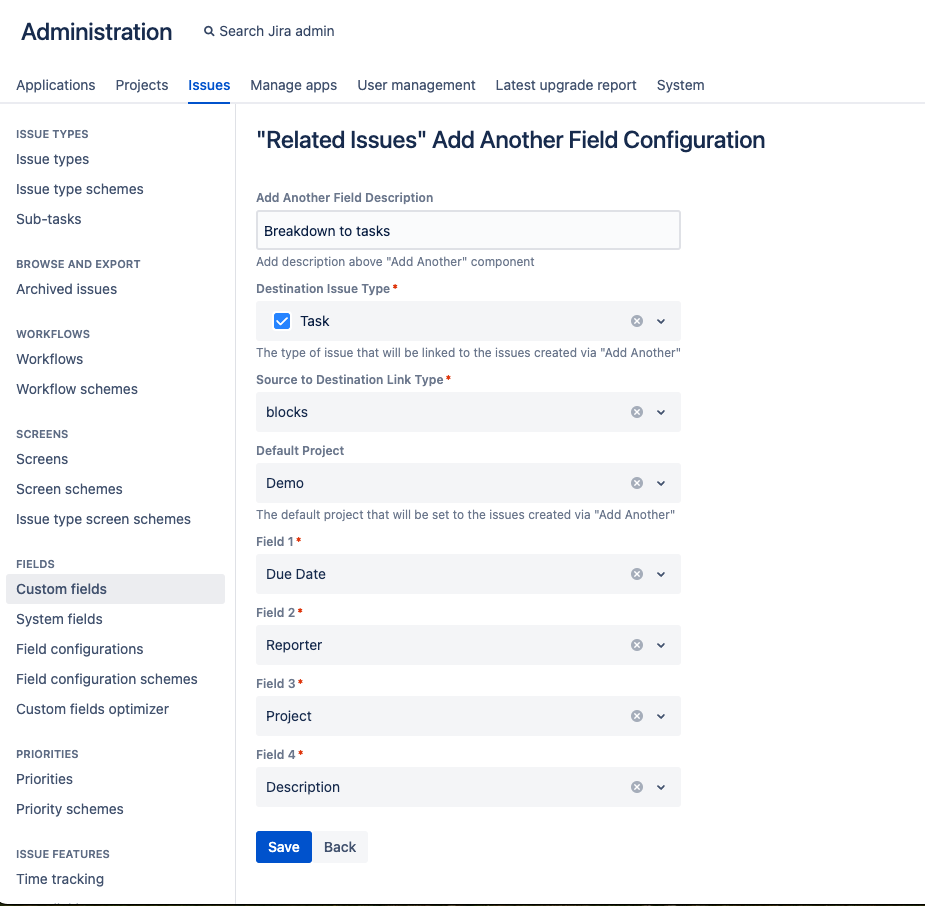Save the field configuration
925x906 pixels.
click(284, 847)
